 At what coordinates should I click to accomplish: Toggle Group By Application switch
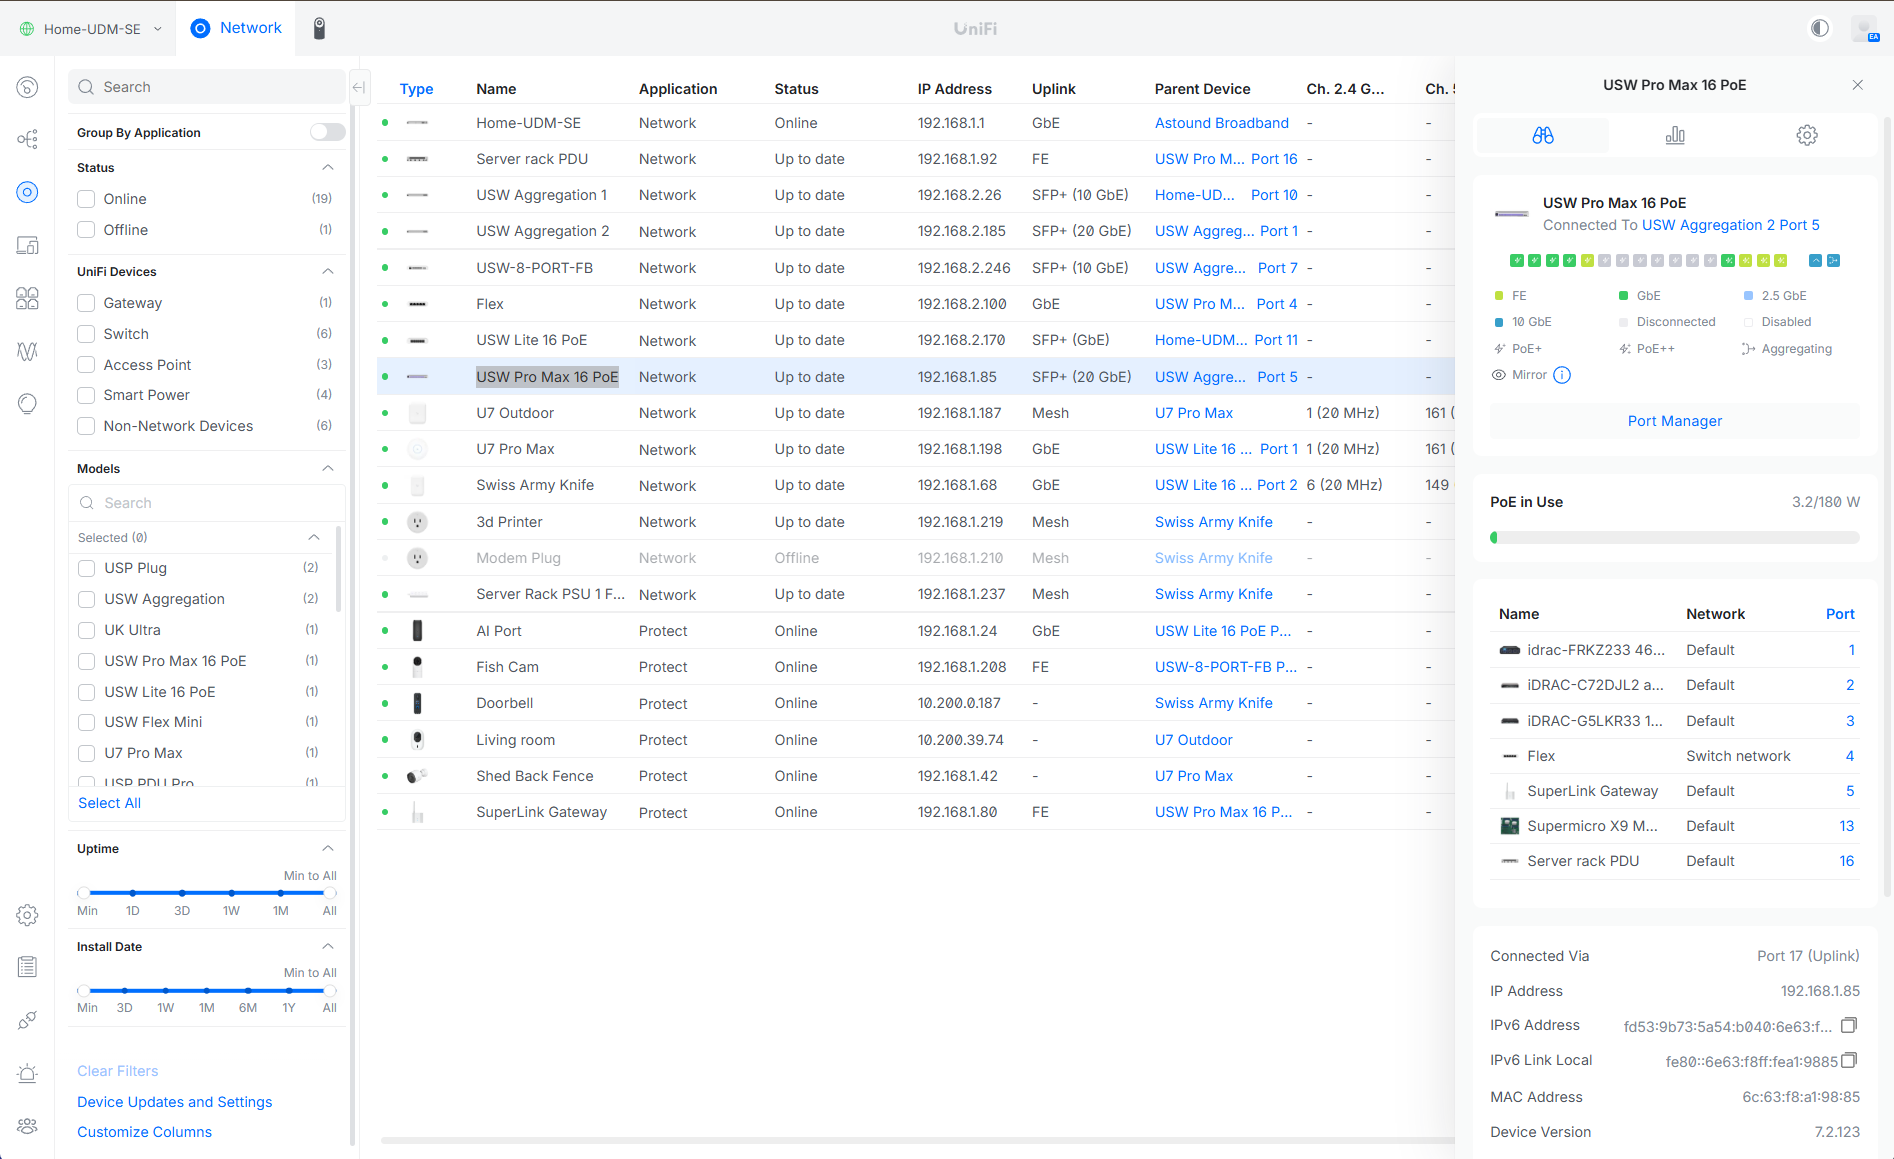tap(327, 132)
